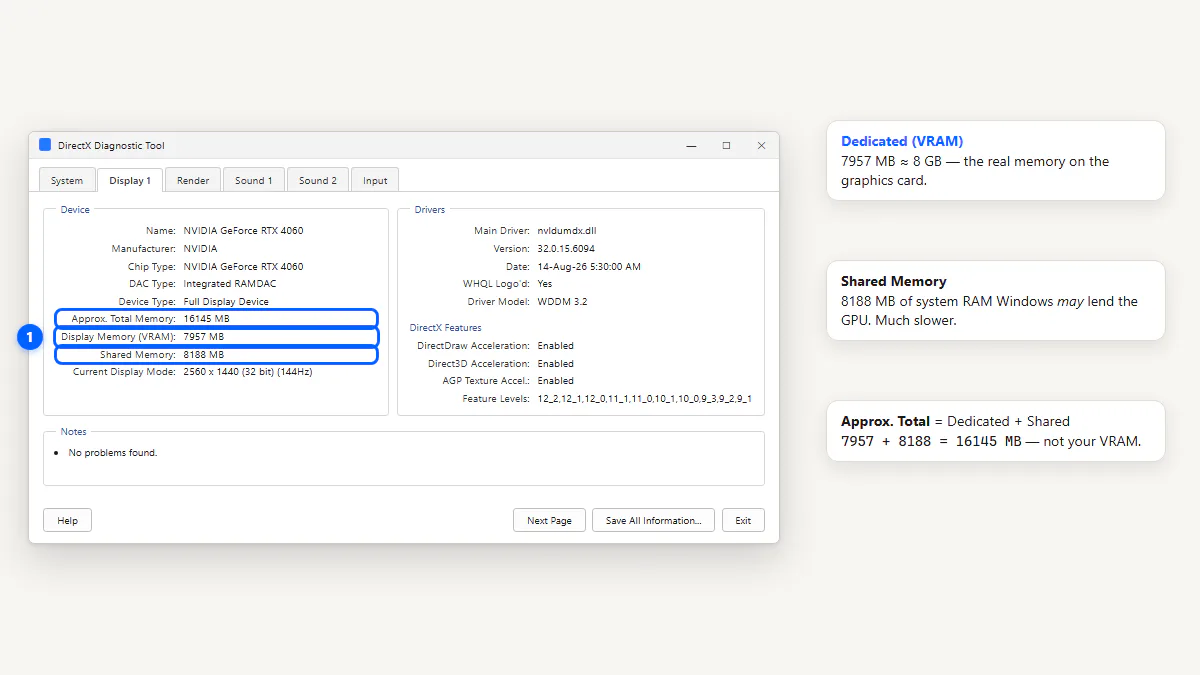Click the Exit button

pyautogui.click(x=743, y=520)
